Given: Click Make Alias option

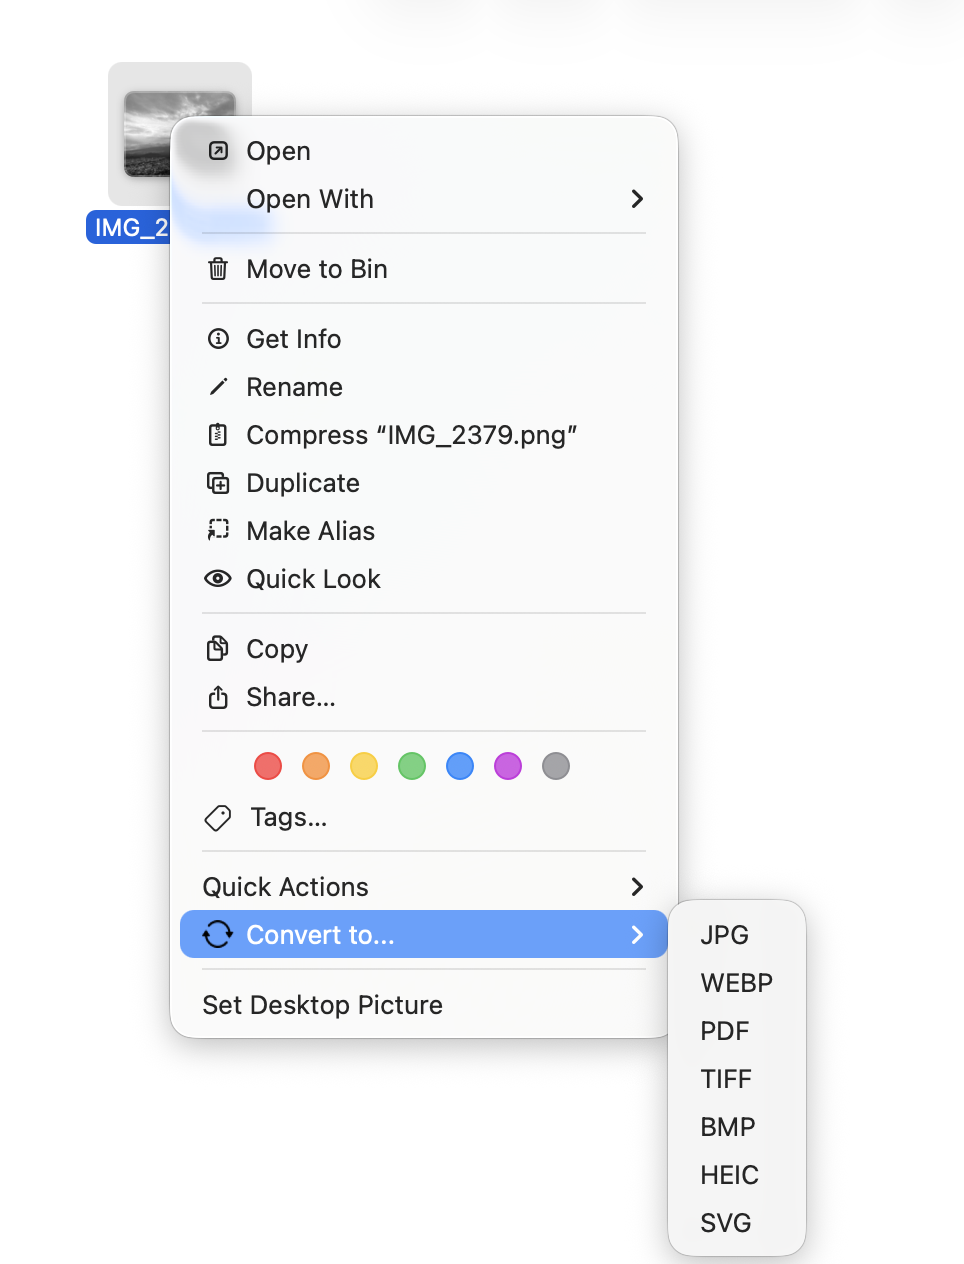Looking at the screenshot, I should 310,531.
